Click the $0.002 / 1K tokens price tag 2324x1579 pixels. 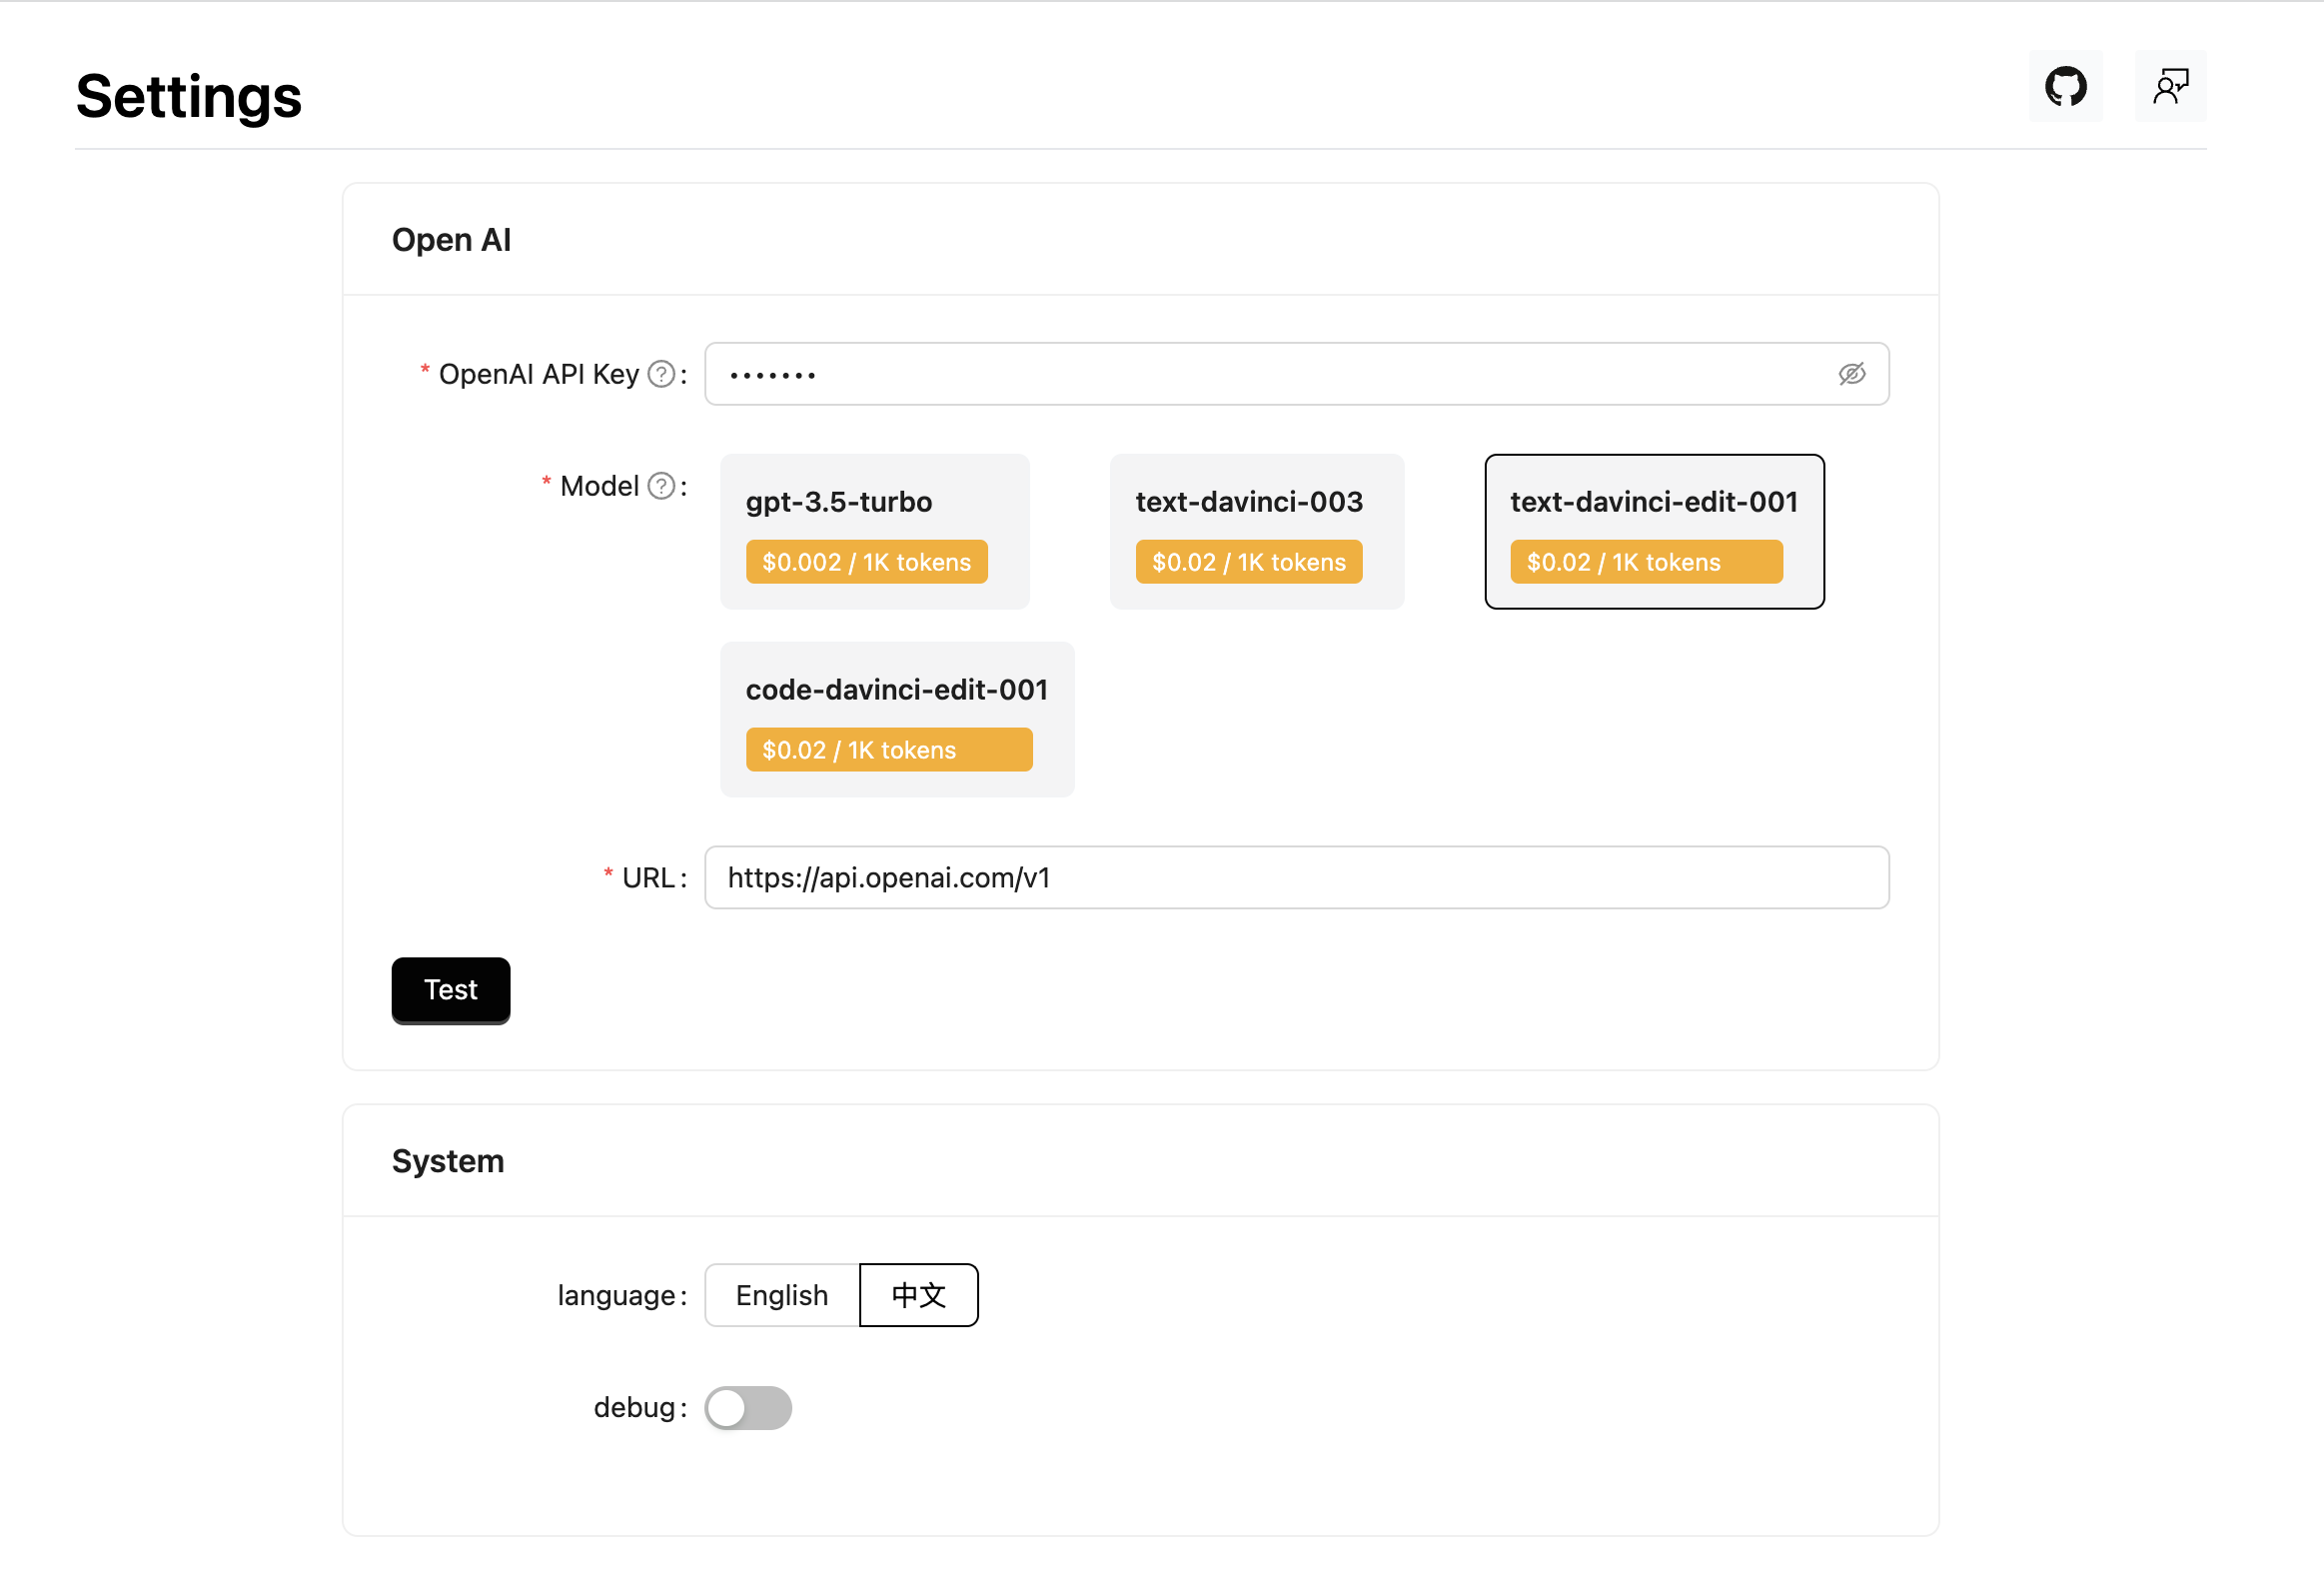pyautogui.click(x=866, y=562)
